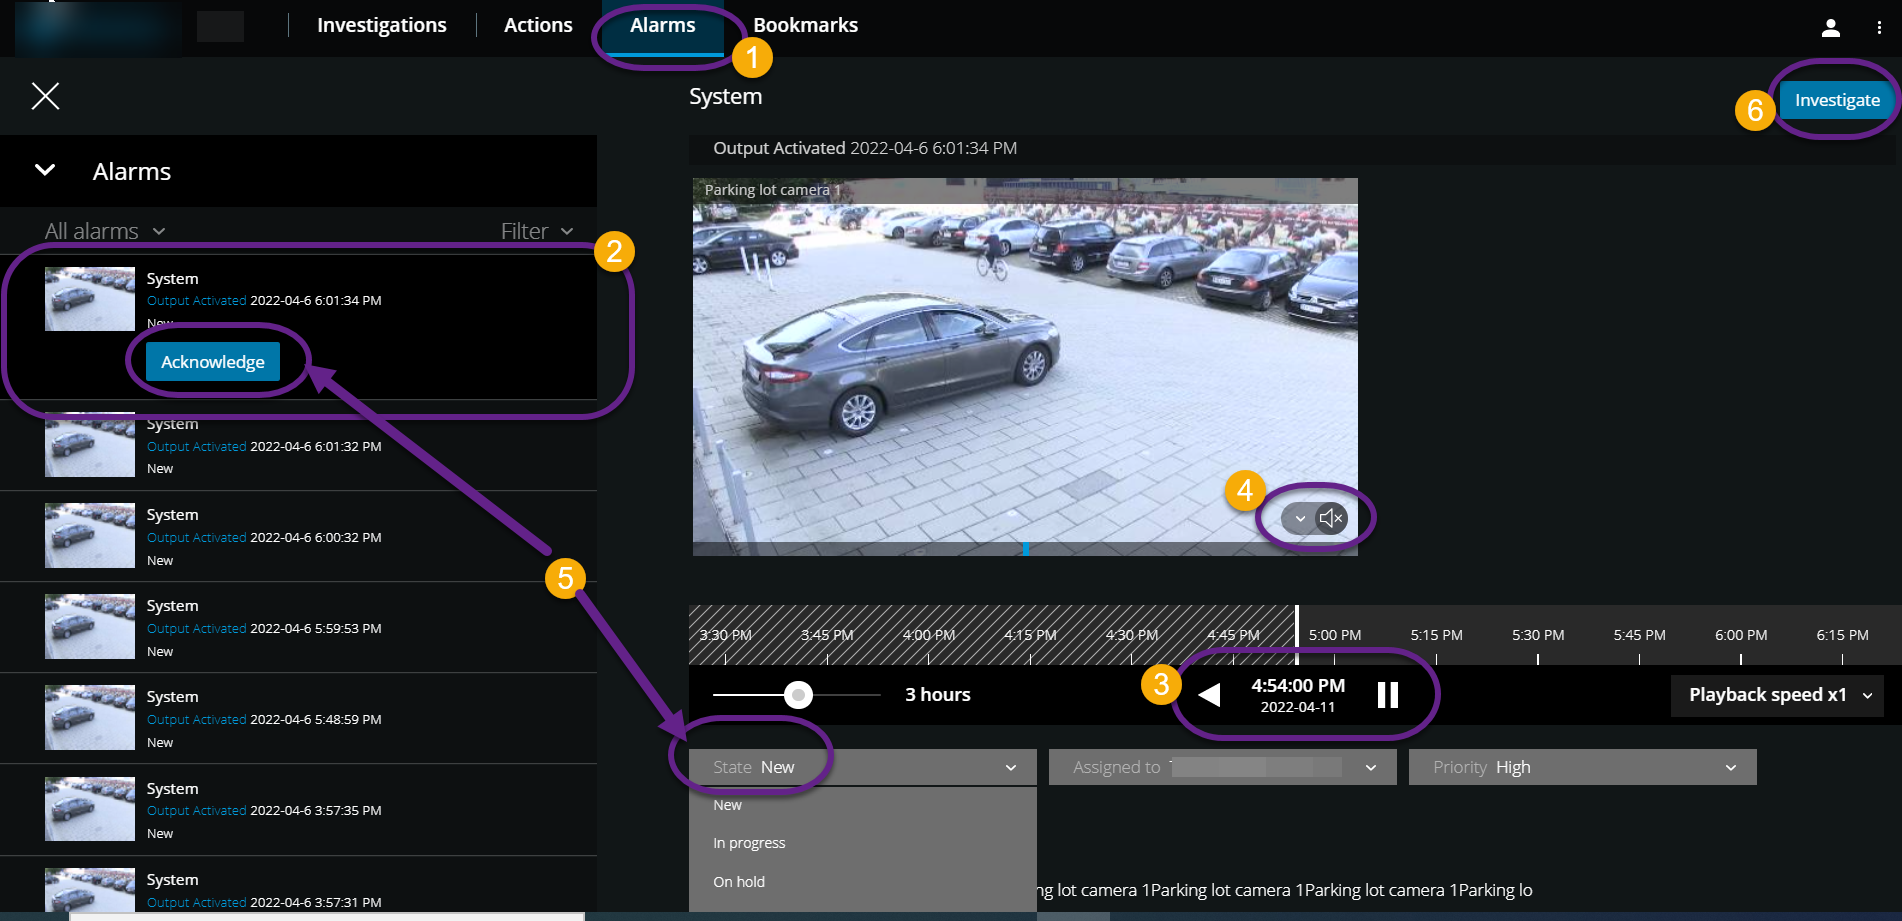1902x921 pixels.
Task: Click the 5:30 PM timeline marker
Action: tap(1538, 635)
